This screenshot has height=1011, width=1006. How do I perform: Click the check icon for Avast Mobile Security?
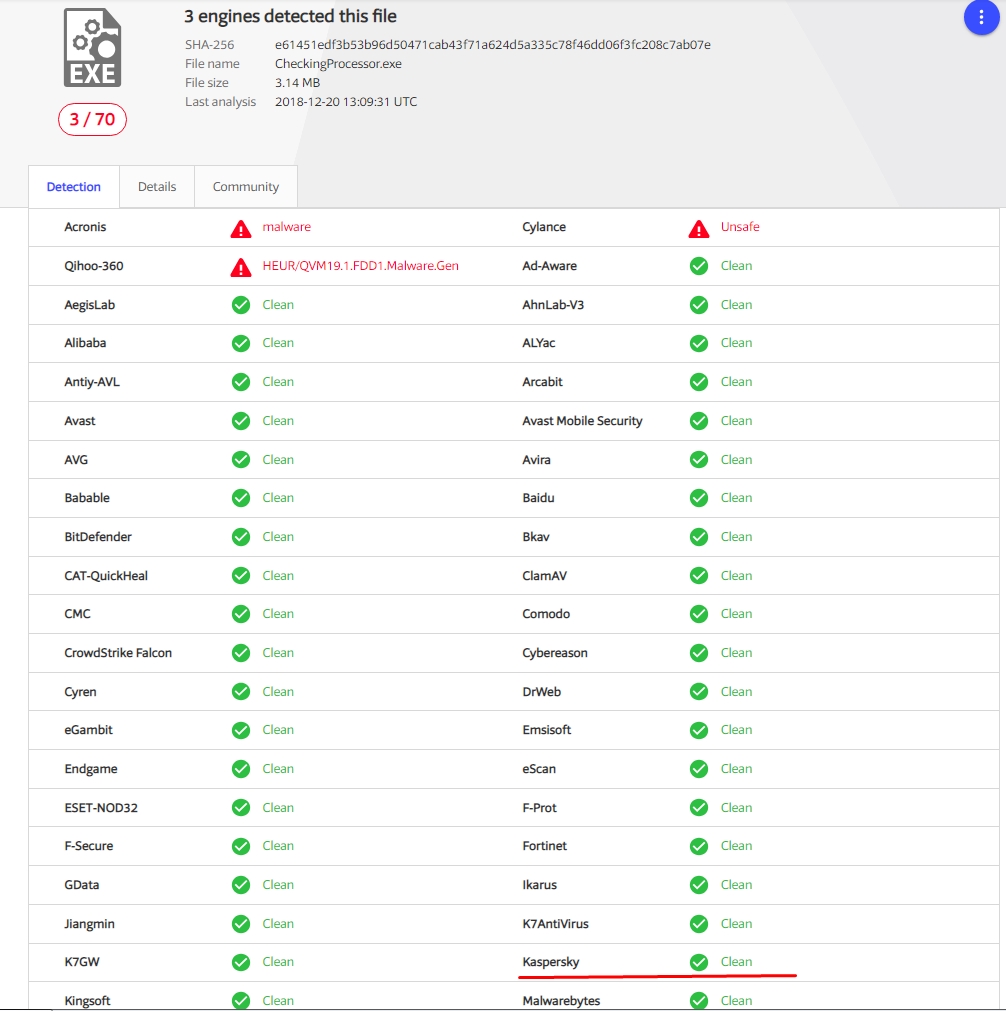pos(699,421)
